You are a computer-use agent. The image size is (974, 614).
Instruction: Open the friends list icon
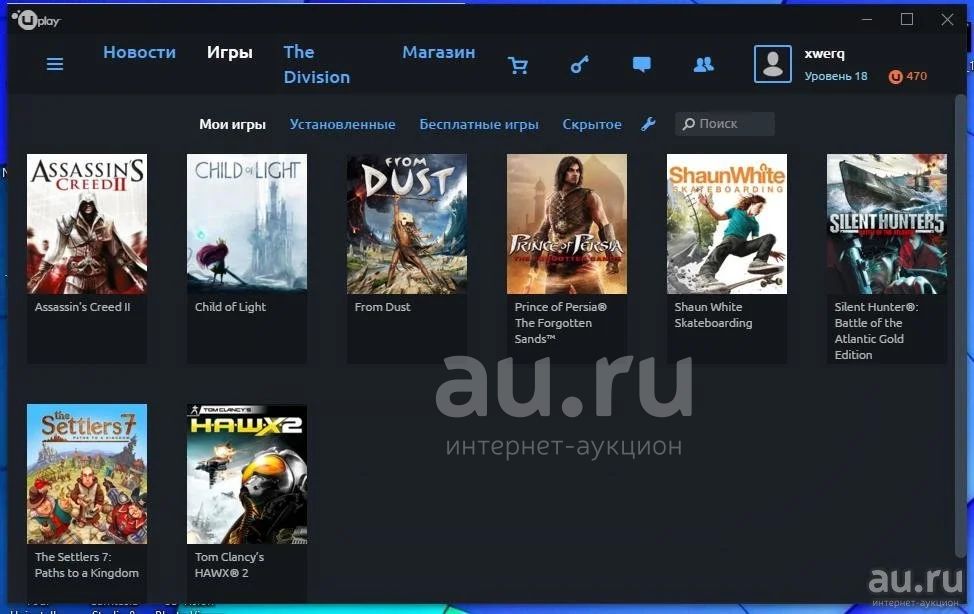point(703,65)
